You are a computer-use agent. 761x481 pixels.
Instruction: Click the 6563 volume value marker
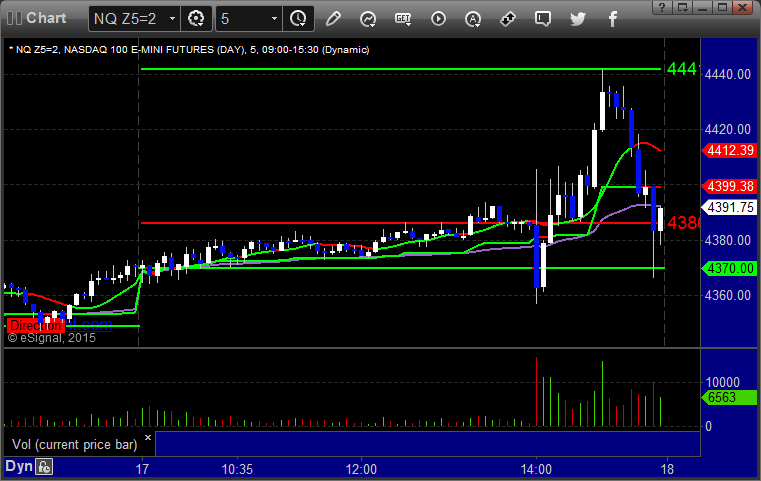tap(729, 398)
